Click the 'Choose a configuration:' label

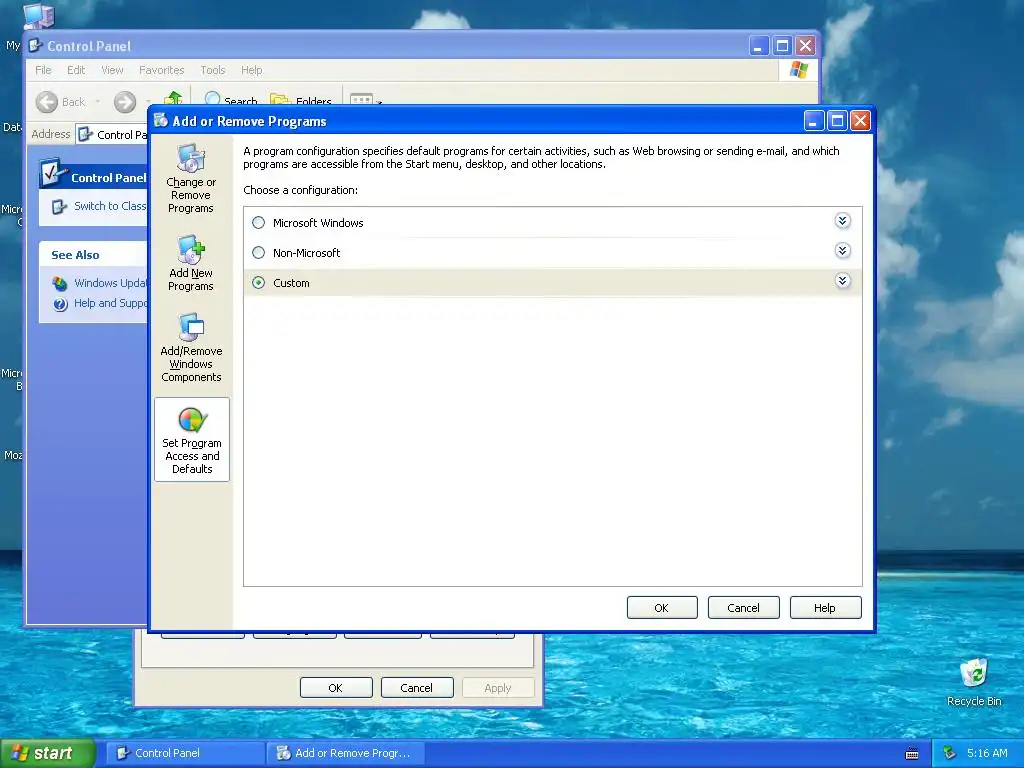[300, 190]
